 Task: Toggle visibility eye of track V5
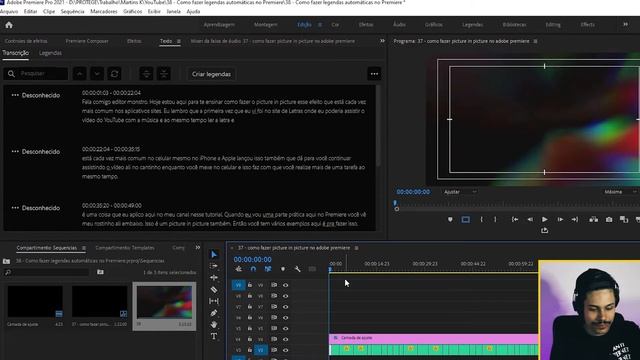point(285,329)
